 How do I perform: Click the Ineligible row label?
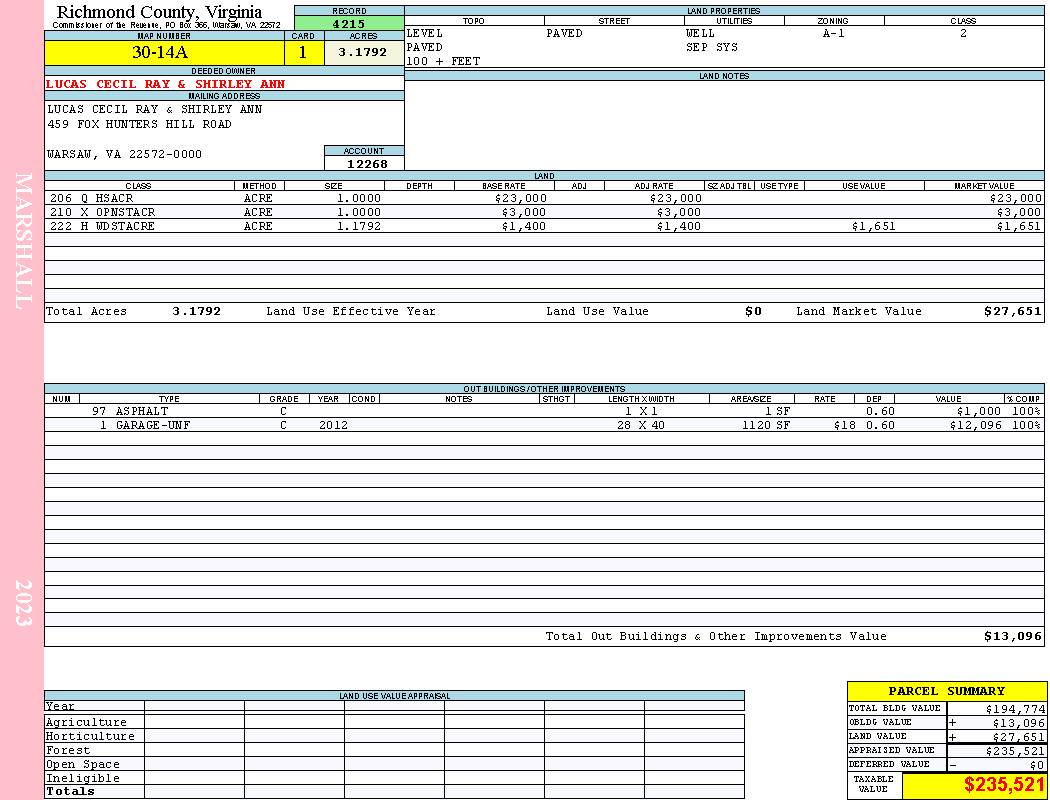pyautogui.click(x=83, y=779)
